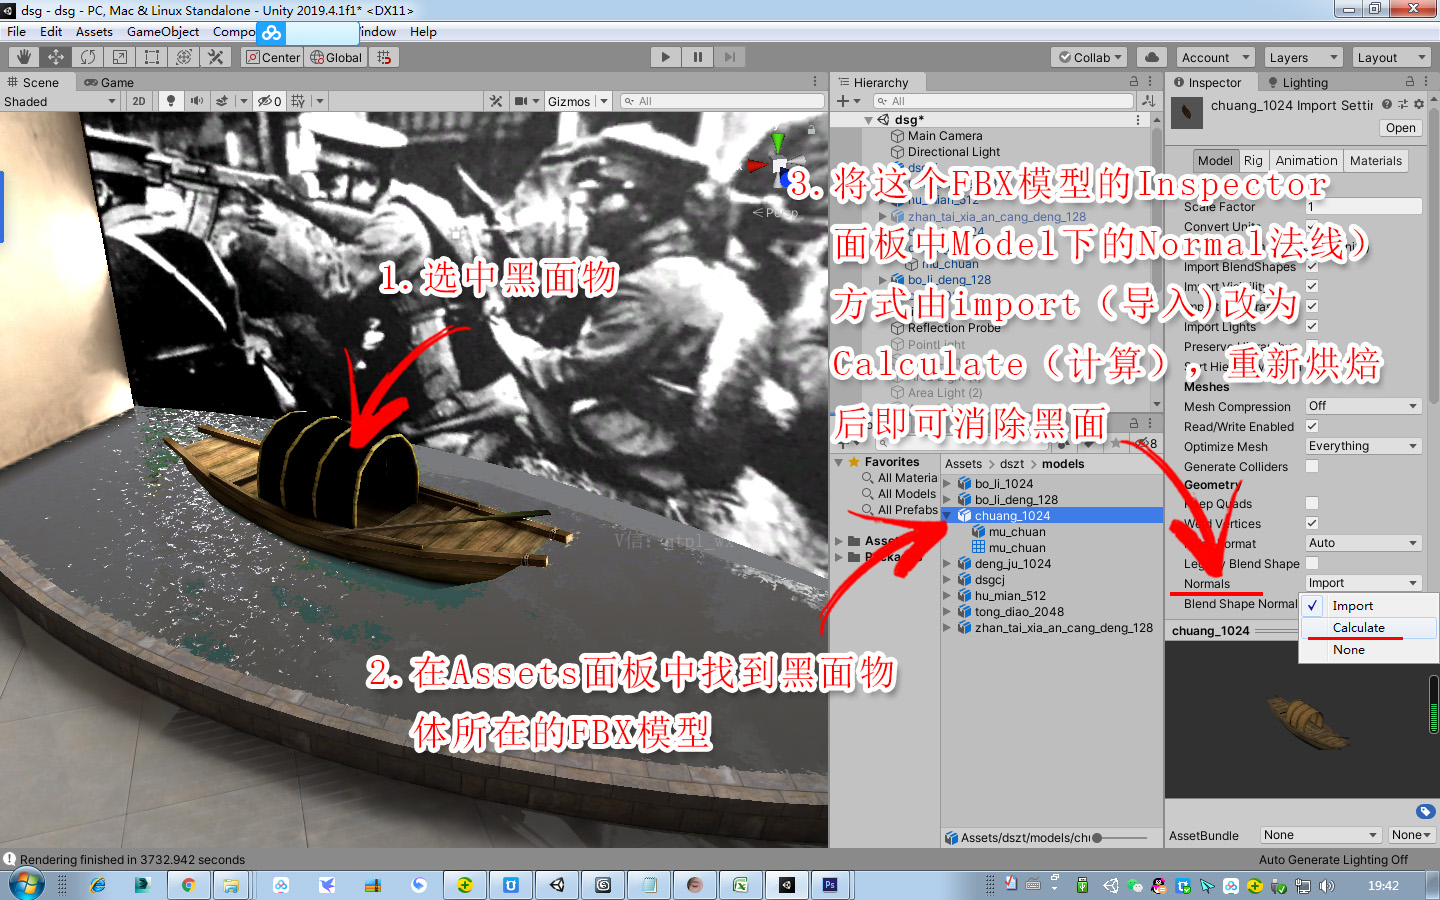Viewport: 1440px width, 900px height.
Task: Step one frame forward
Action: [730, 57]
